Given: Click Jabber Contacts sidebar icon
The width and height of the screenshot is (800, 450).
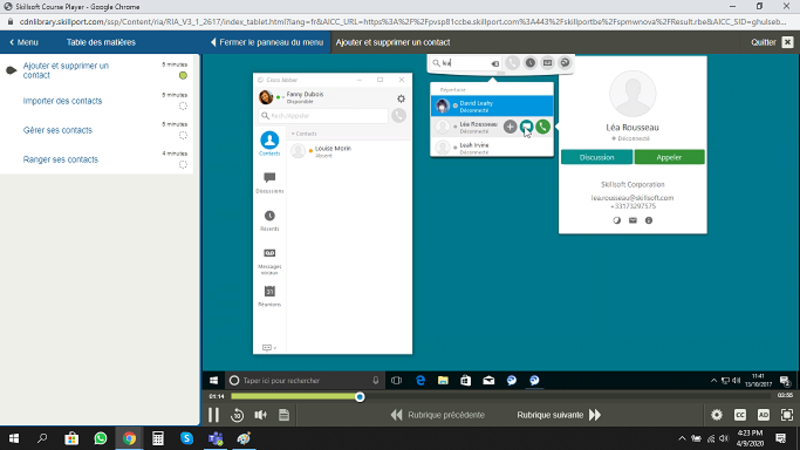Looking at the screenshot, I should pyautogui.click(x=269, y=143).
